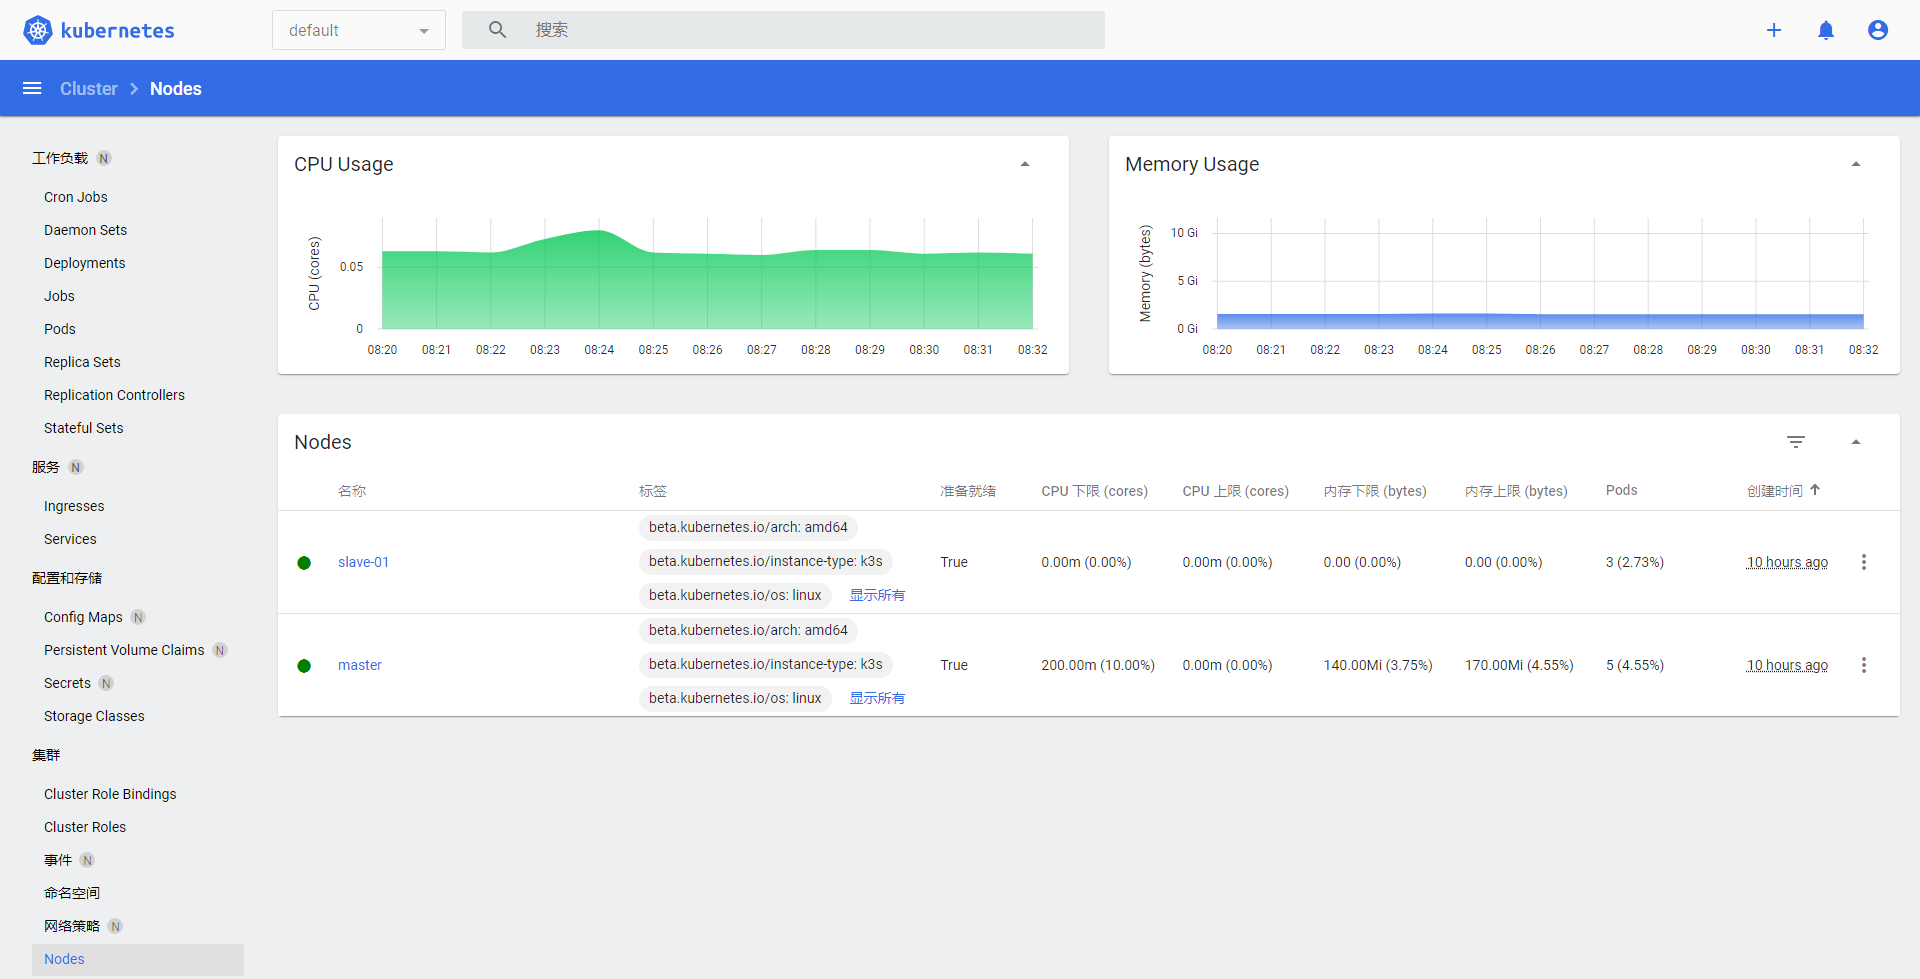This screenshot has width=1920, height=979.
Task: Click the N badge beside 网络策略
Action: (x=115, y=926)
